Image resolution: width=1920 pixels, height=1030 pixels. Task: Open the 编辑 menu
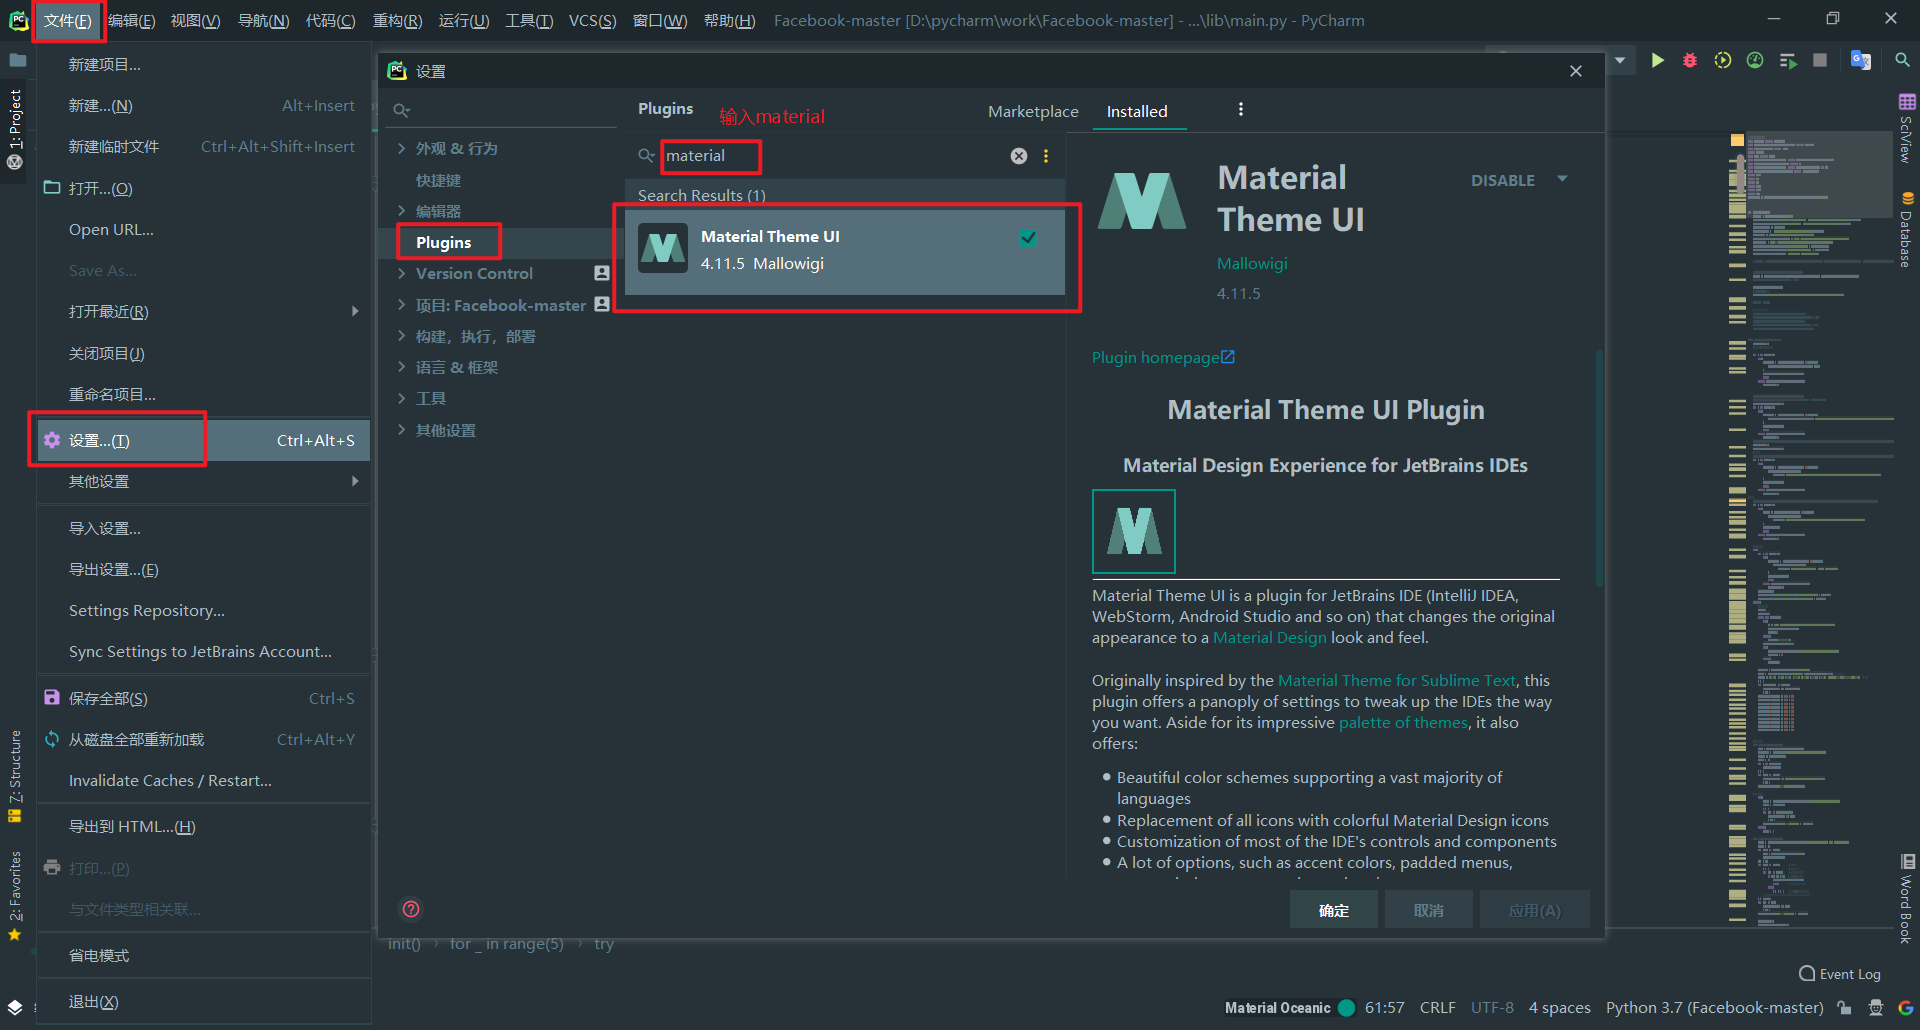pos(131,21)
